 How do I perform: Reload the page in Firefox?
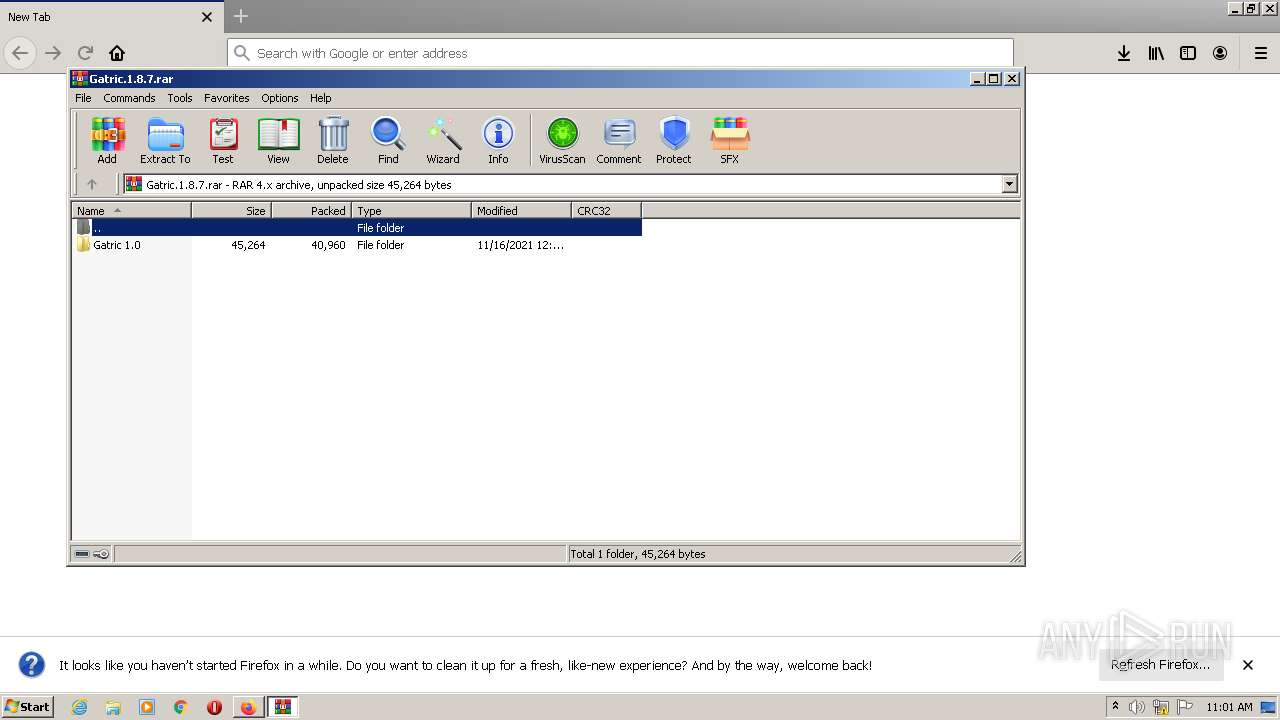click(85, 53)
